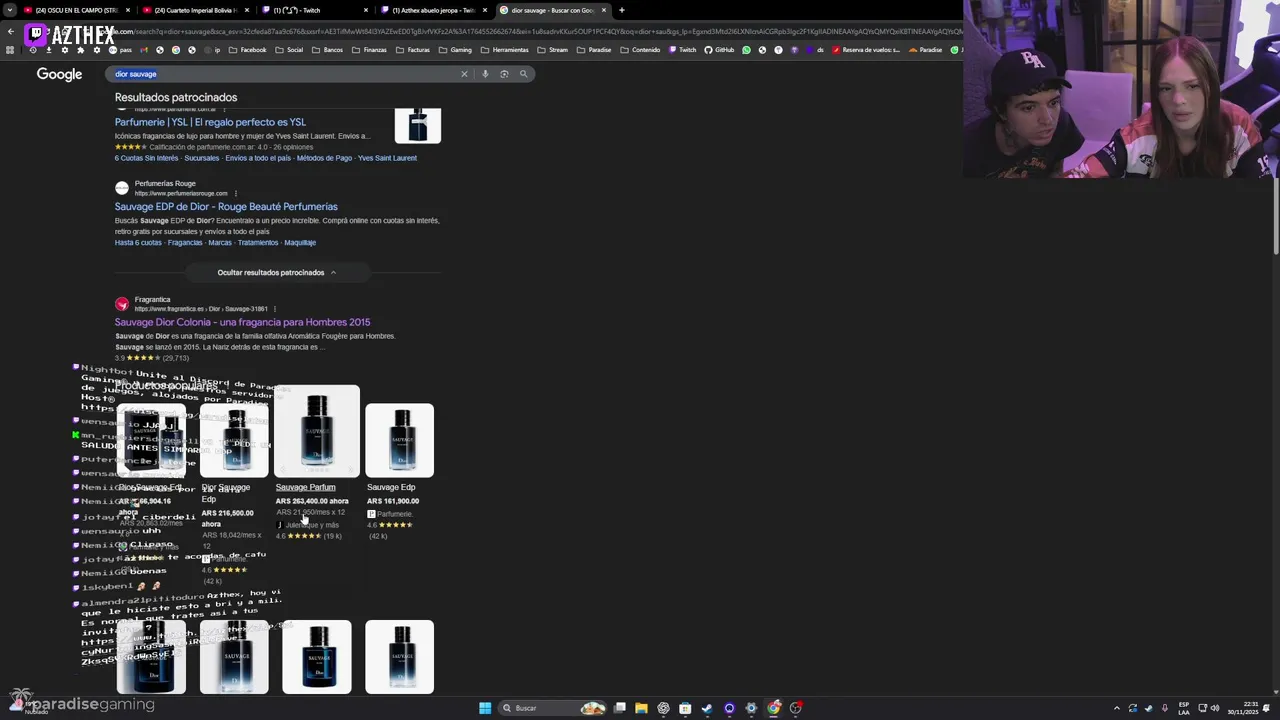Viewport: 1280px width, 720px height.
Task: Click the Maquillaje sitelink
Action: pyautogui.click(x=300, y=243)
